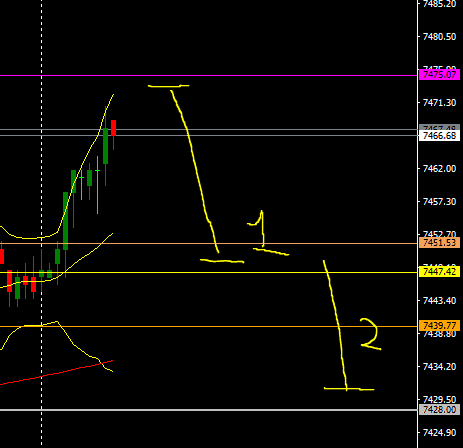The height and width of the screenshot is (448, 463).
Task: Click the gray 7428.00 price label
Action: pyautogui.click(x=439, y=409)
